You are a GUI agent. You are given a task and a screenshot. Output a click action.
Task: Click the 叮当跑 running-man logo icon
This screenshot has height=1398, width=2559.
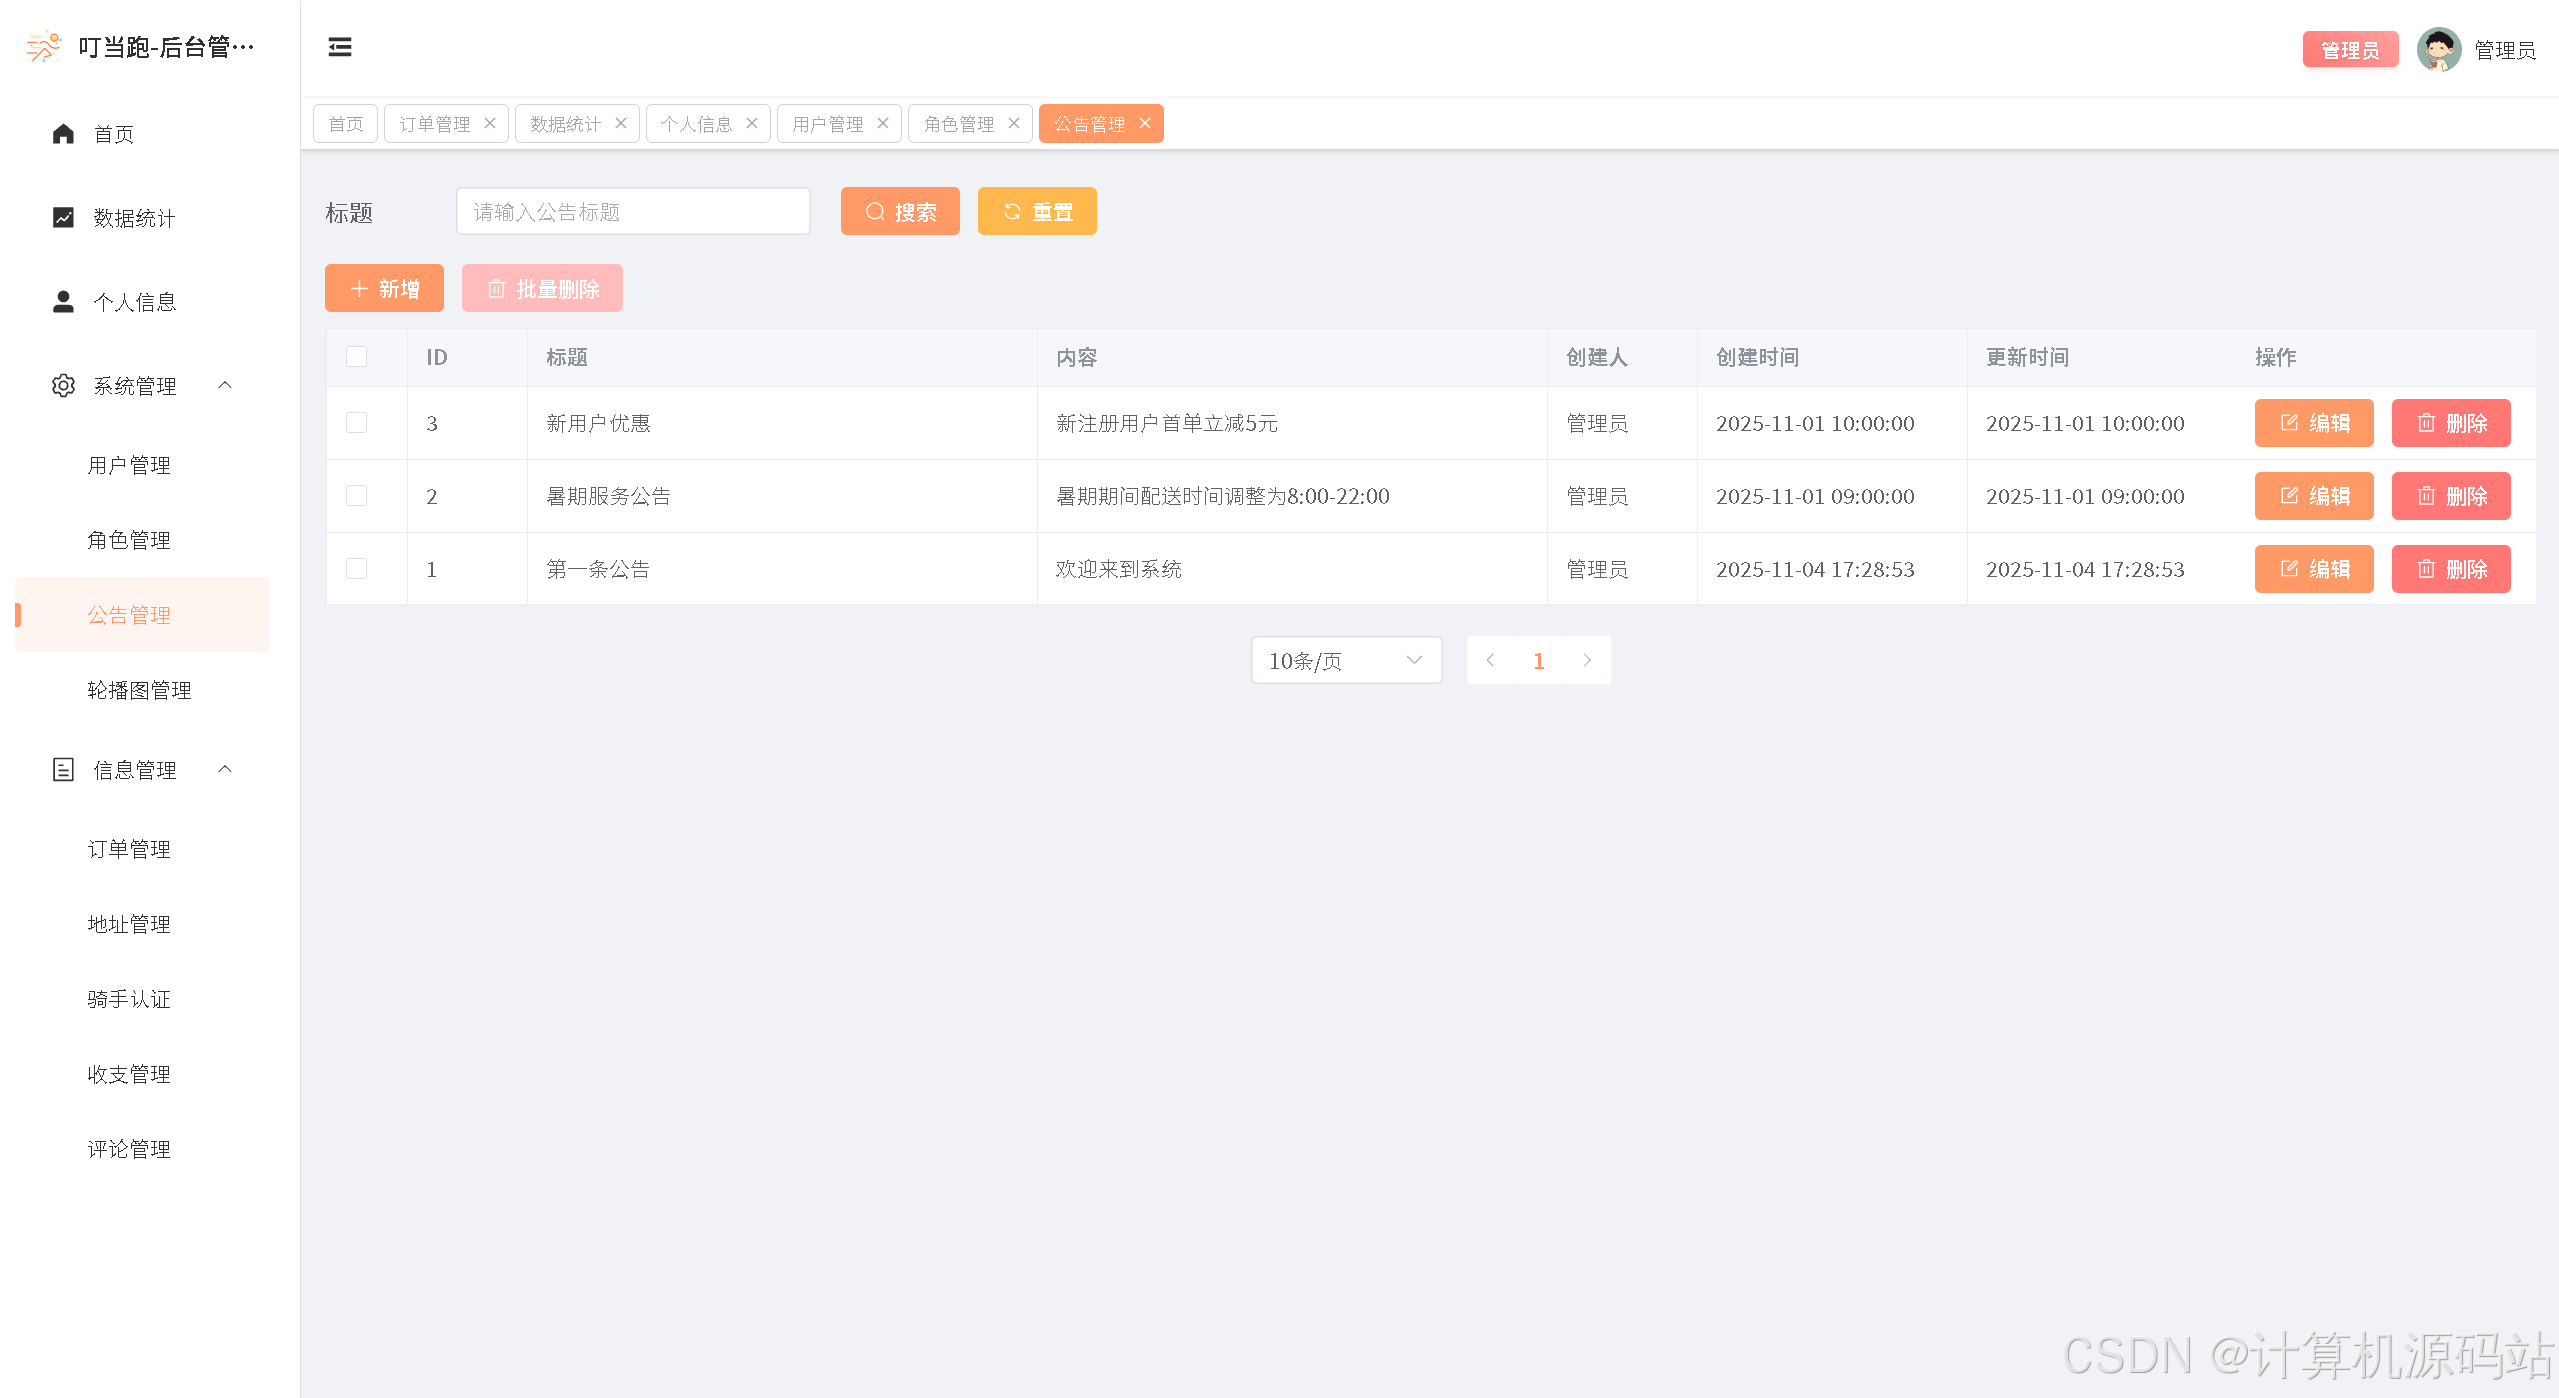pos(43,47)
